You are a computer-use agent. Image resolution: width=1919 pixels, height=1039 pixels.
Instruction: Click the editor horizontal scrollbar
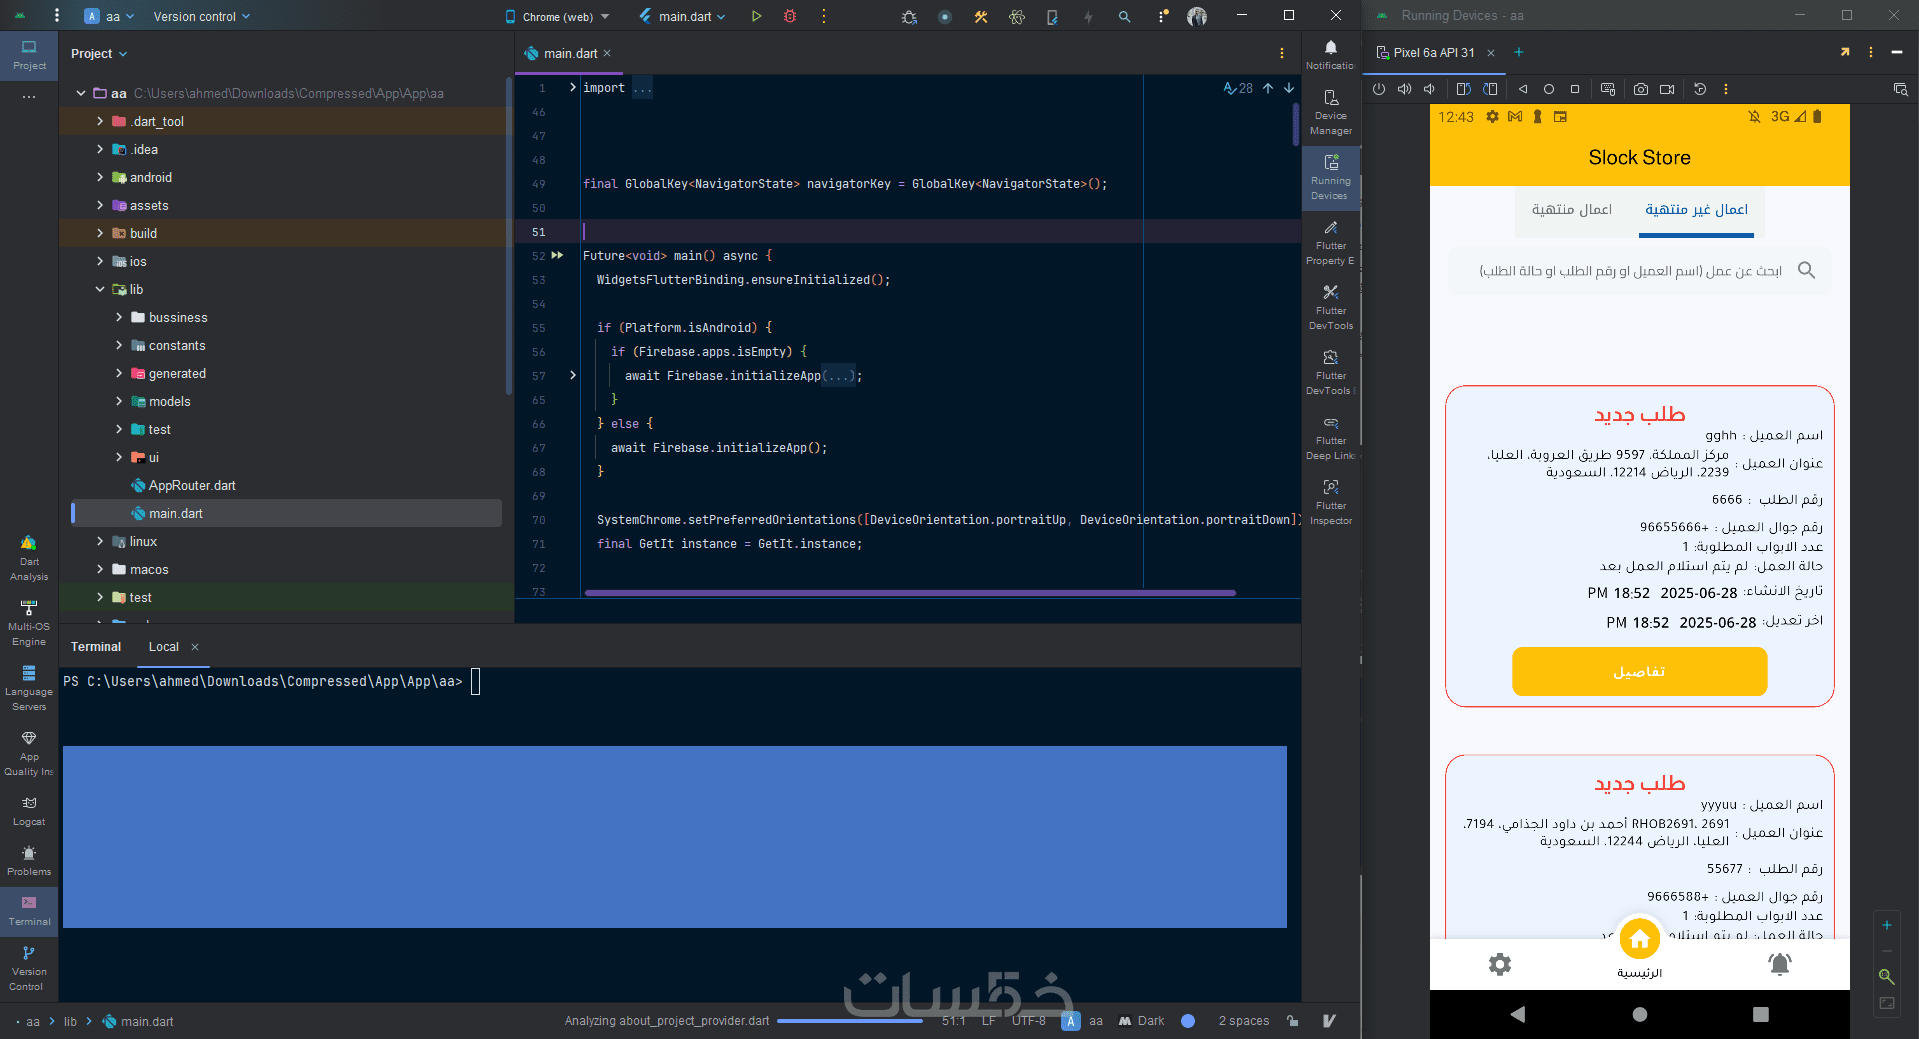[910, 593]
